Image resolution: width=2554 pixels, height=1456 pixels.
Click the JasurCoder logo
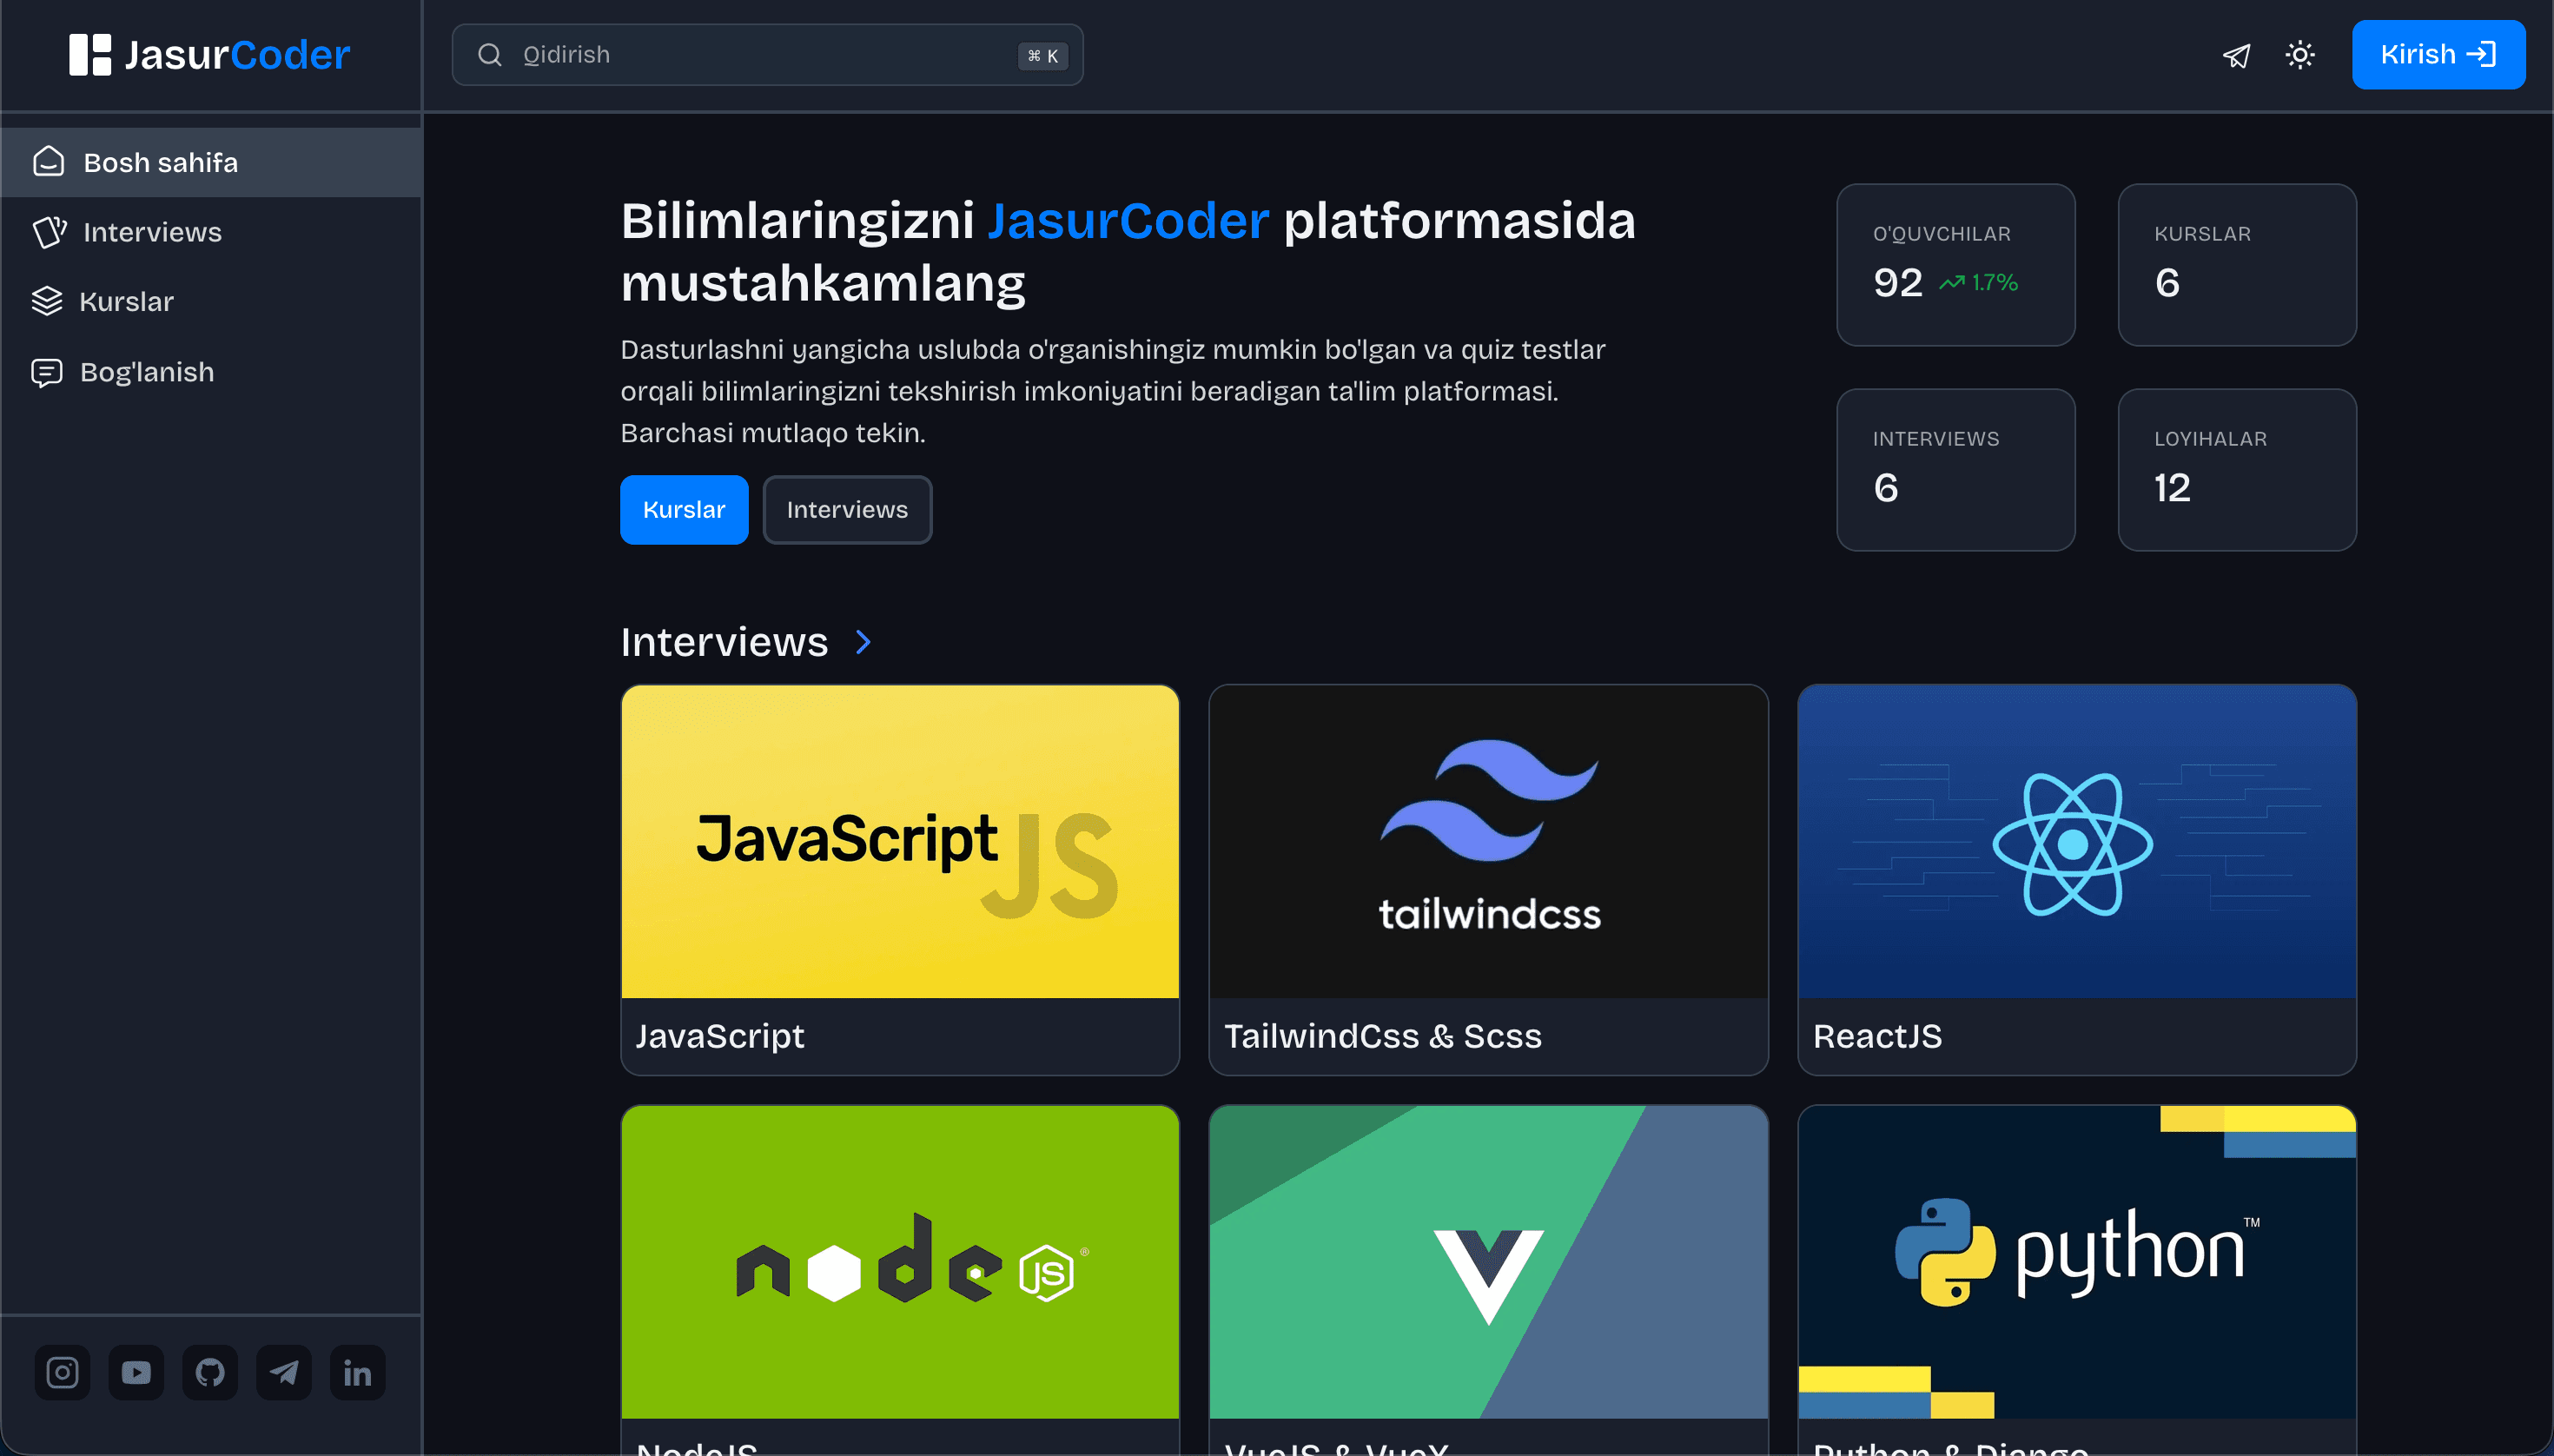pyautogui.click(x=209, y=54)
